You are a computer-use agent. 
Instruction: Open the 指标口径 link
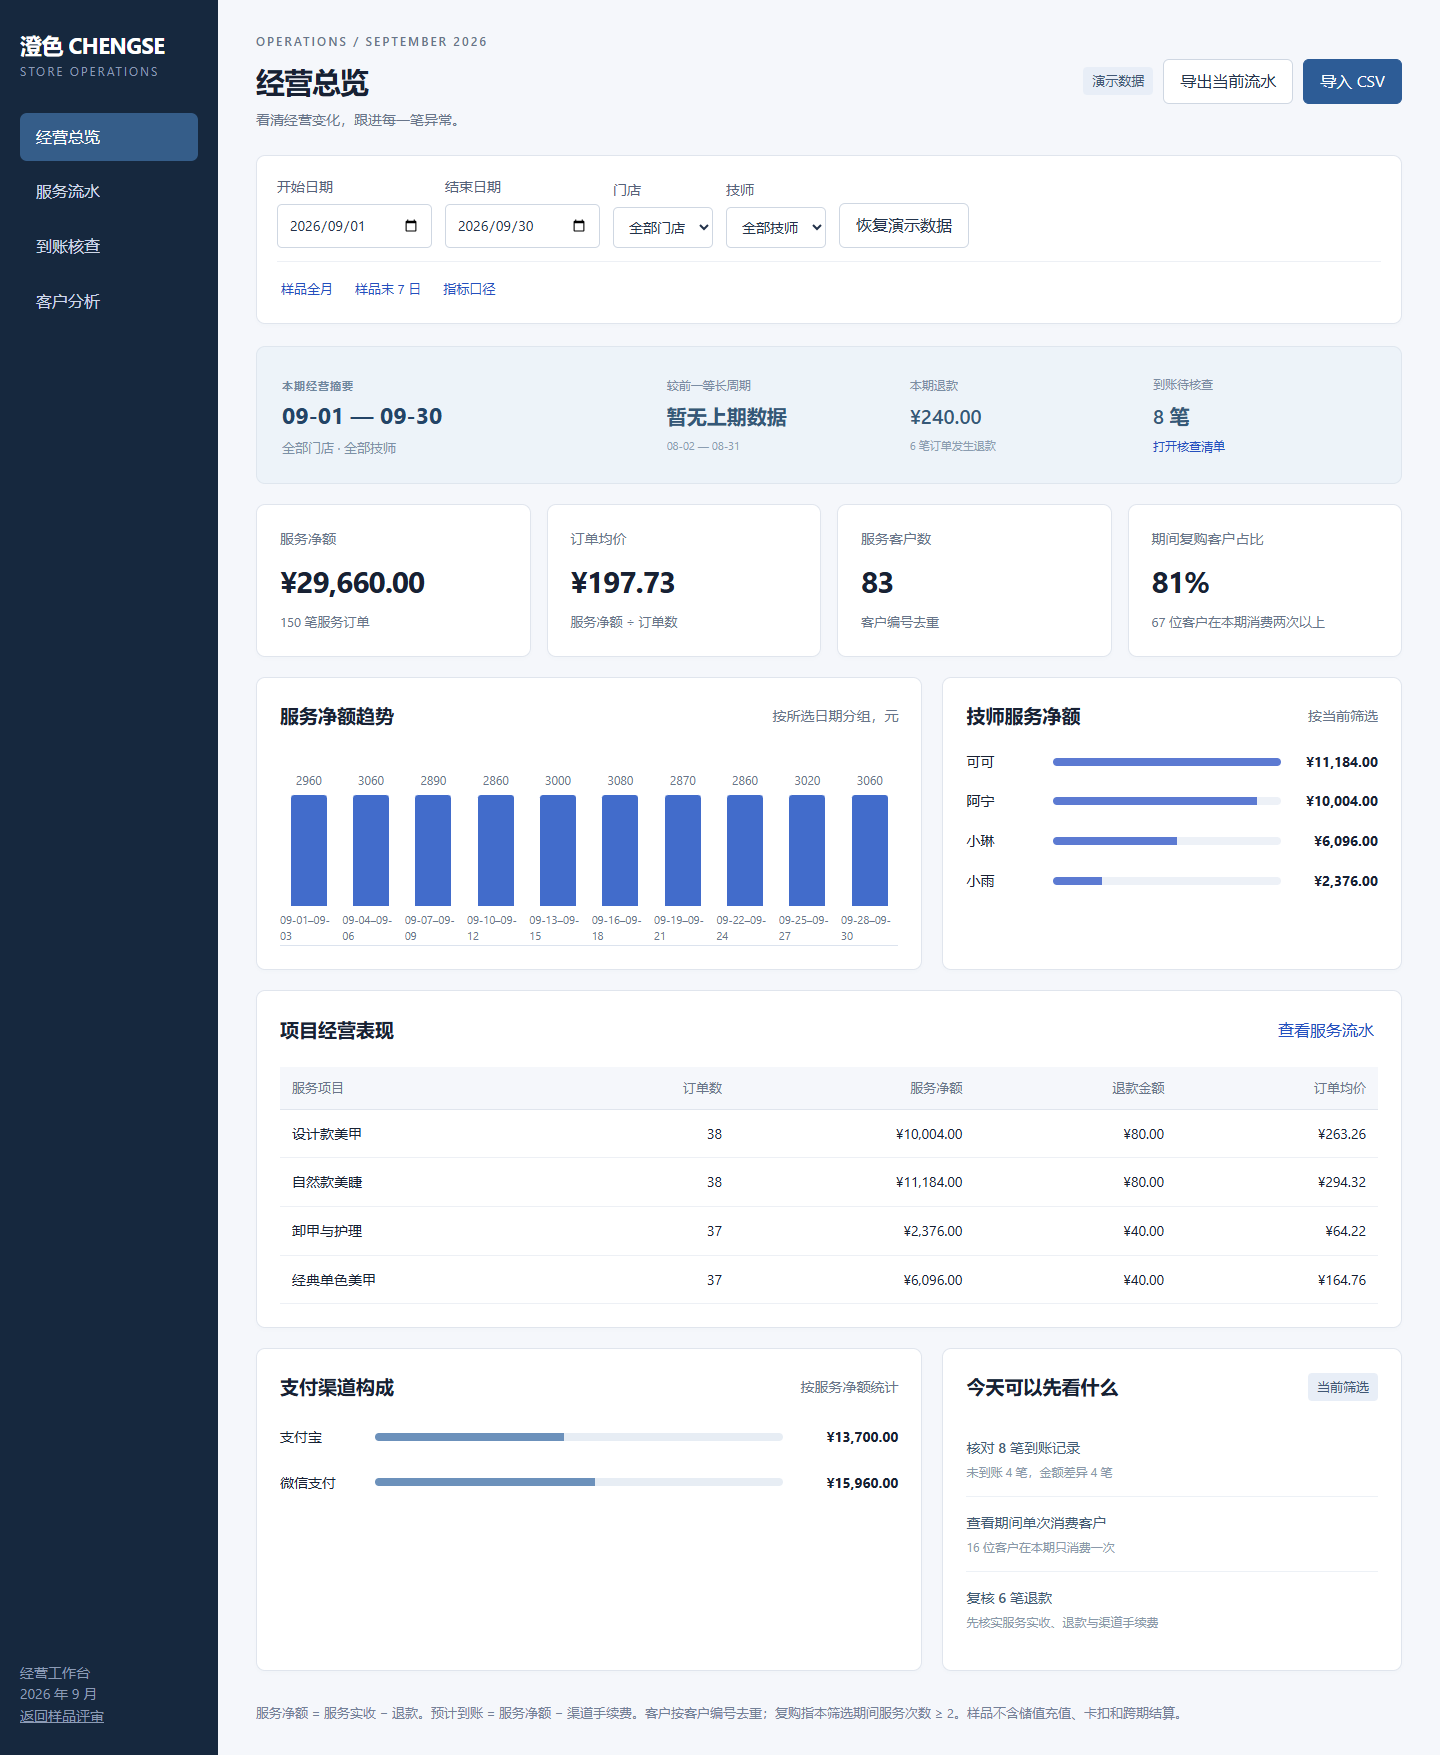[x=469, y=289]
